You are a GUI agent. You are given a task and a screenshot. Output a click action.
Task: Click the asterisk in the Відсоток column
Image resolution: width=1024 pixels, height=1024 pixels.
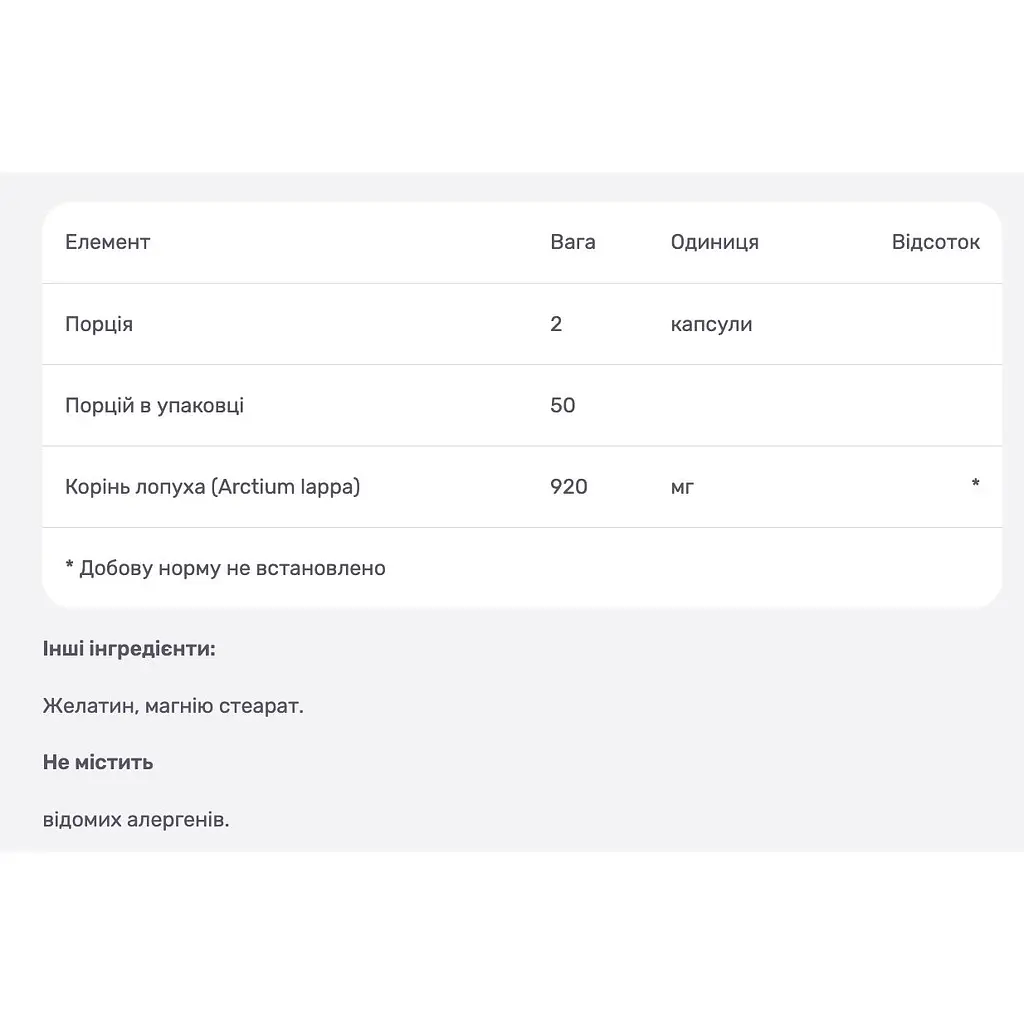coord(975,483)
